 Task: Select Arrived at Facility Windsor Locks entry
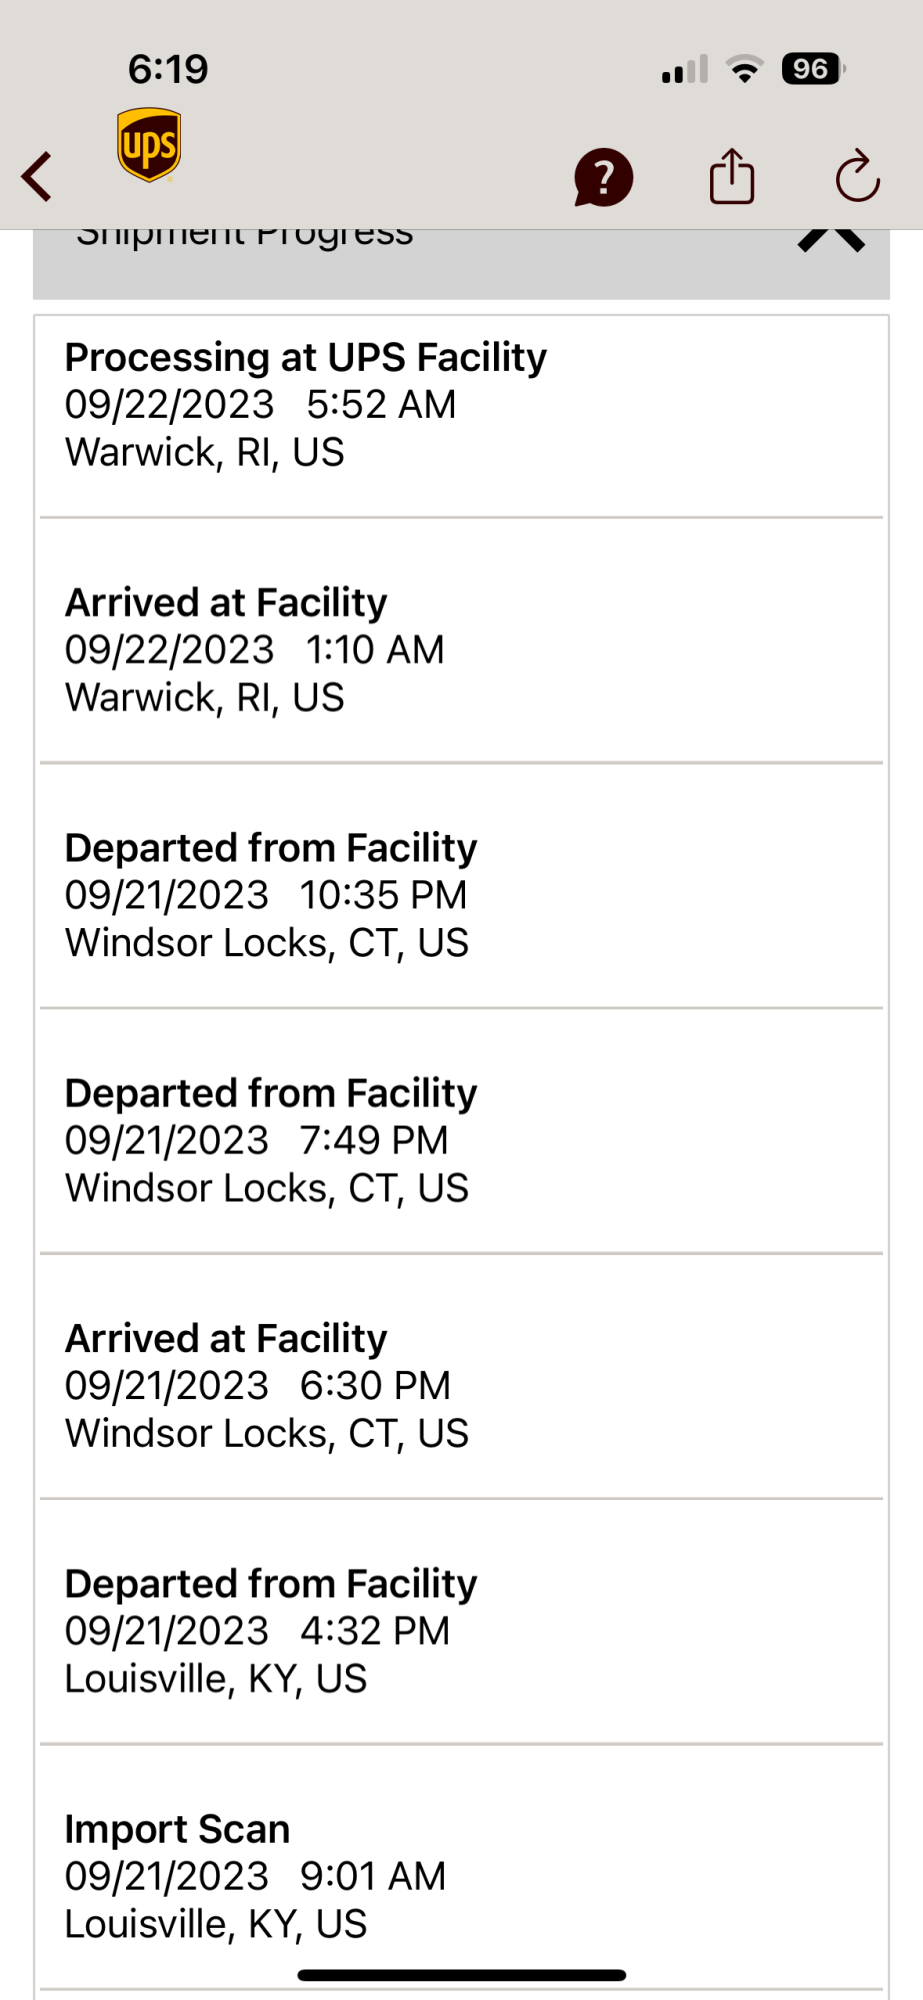click(461, 1376)
